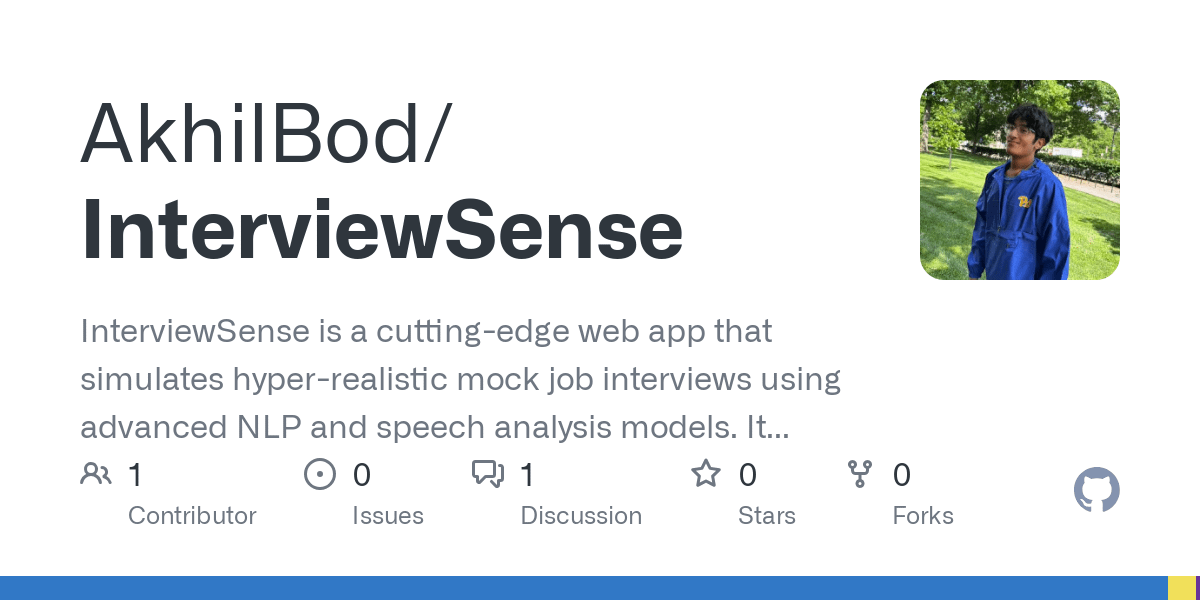
Task: Select the Issues label
Action: 388,516
